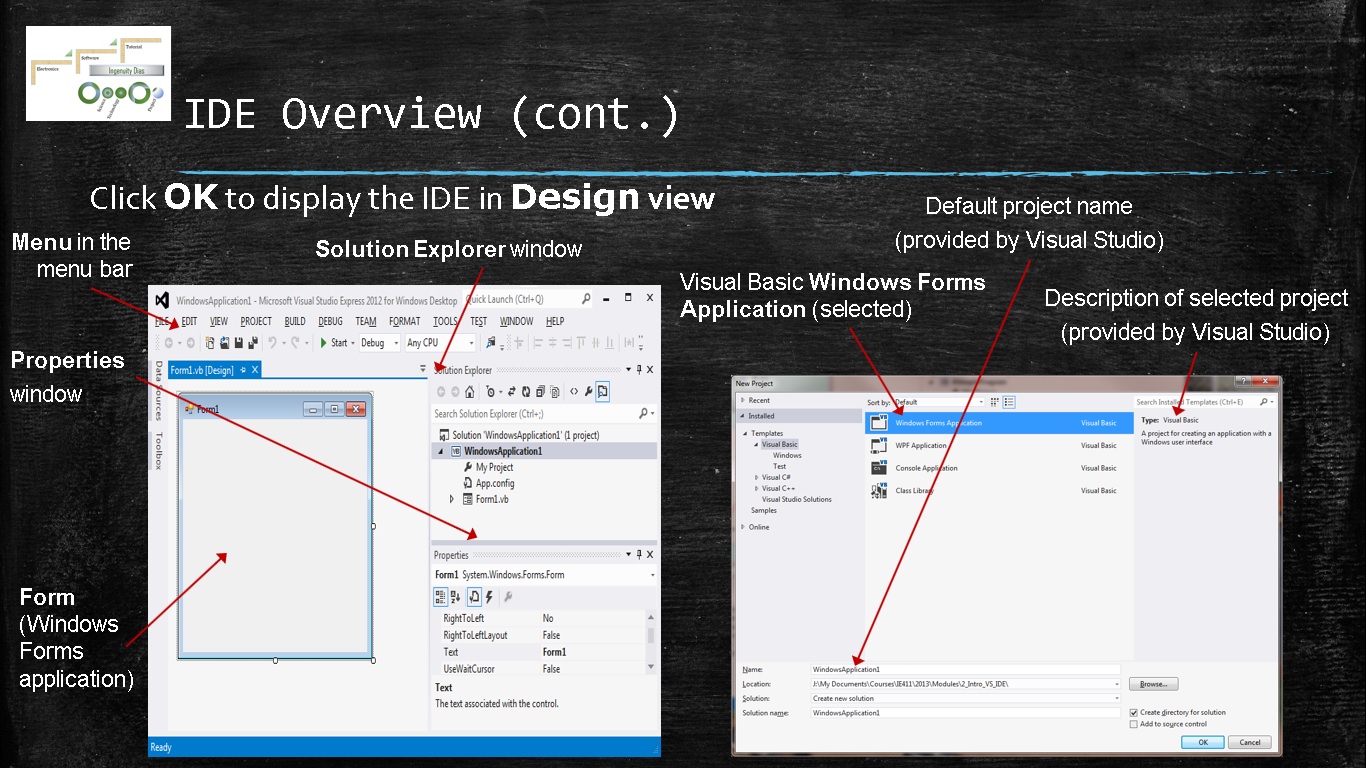Open the FORMAT menu

405,321
